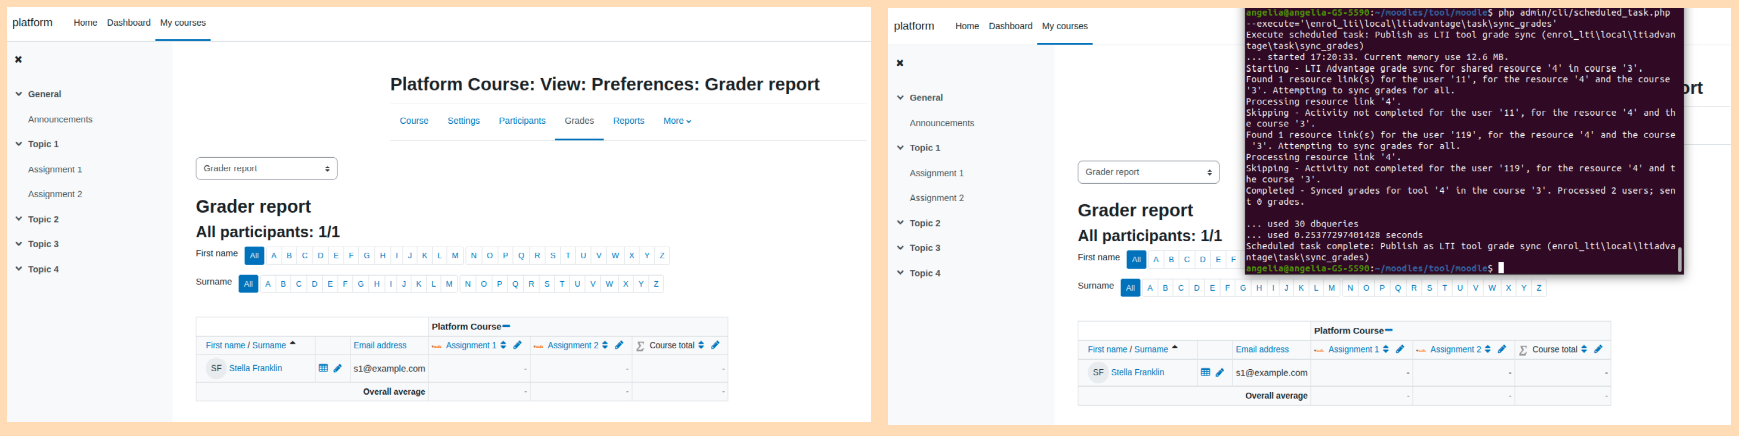Sort Assignment 1 column arrows in left window
Screen dimensions: 1739x436
(x=503, y=345)
